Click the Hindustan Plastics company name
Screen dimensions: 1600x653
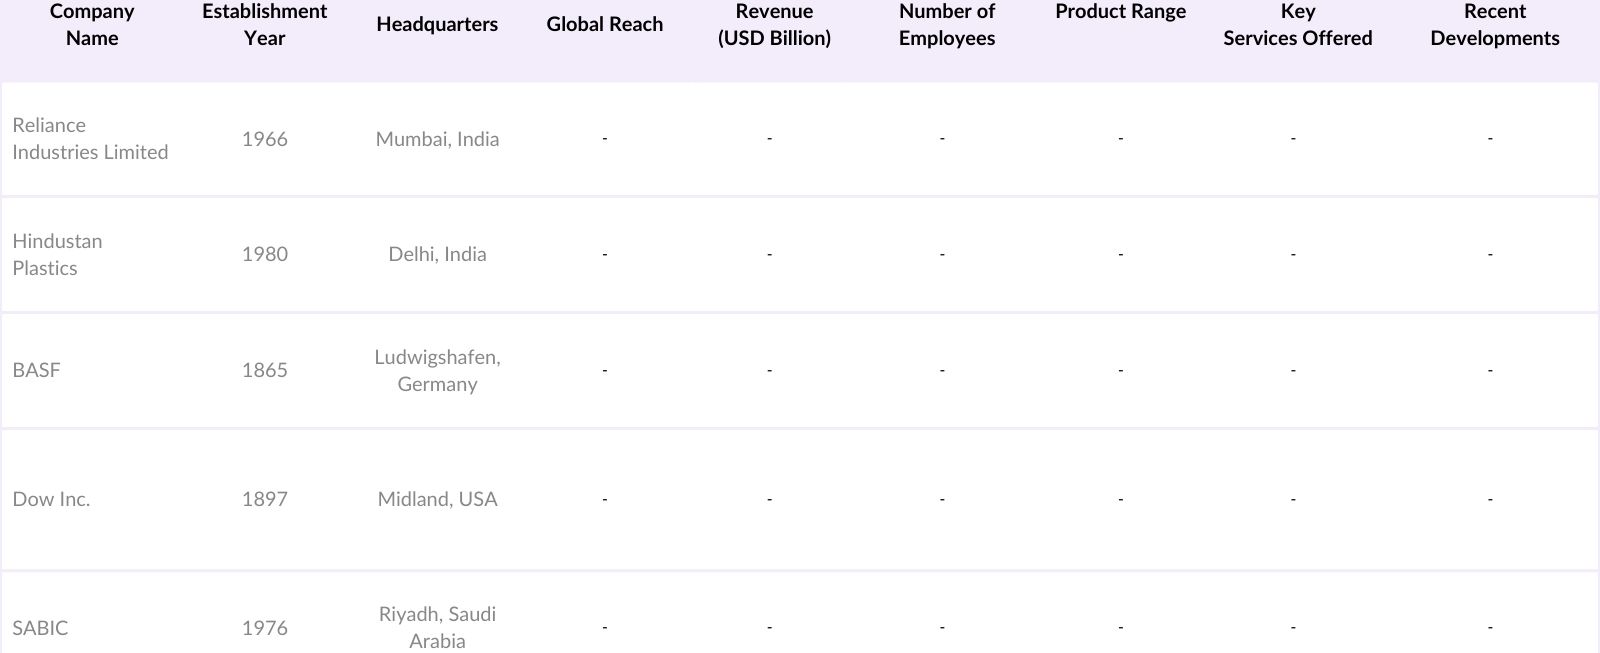[x=57, y=255]
